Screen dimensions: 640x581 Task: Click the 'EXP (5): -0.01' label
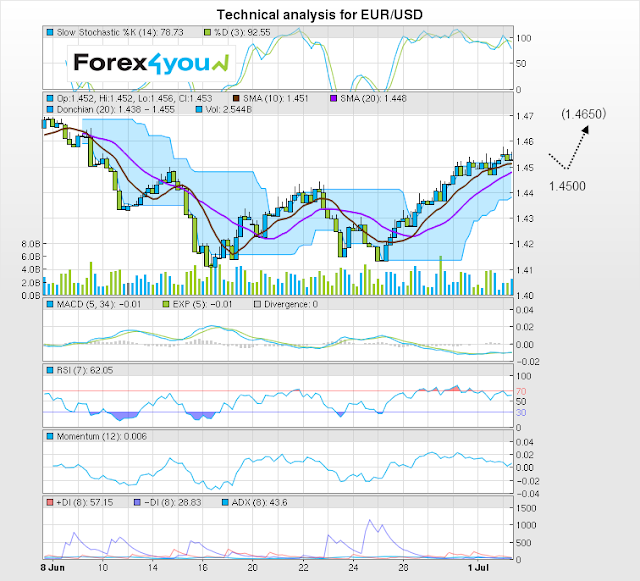click(x=202, y=305)
